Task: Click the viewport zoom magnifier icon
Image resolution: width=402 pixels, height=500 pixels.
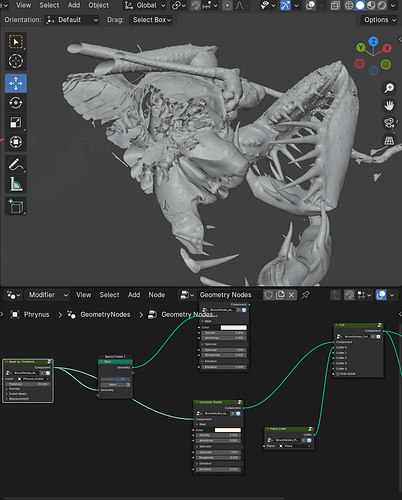Action: pyautogui.click(x=389, y=88)
